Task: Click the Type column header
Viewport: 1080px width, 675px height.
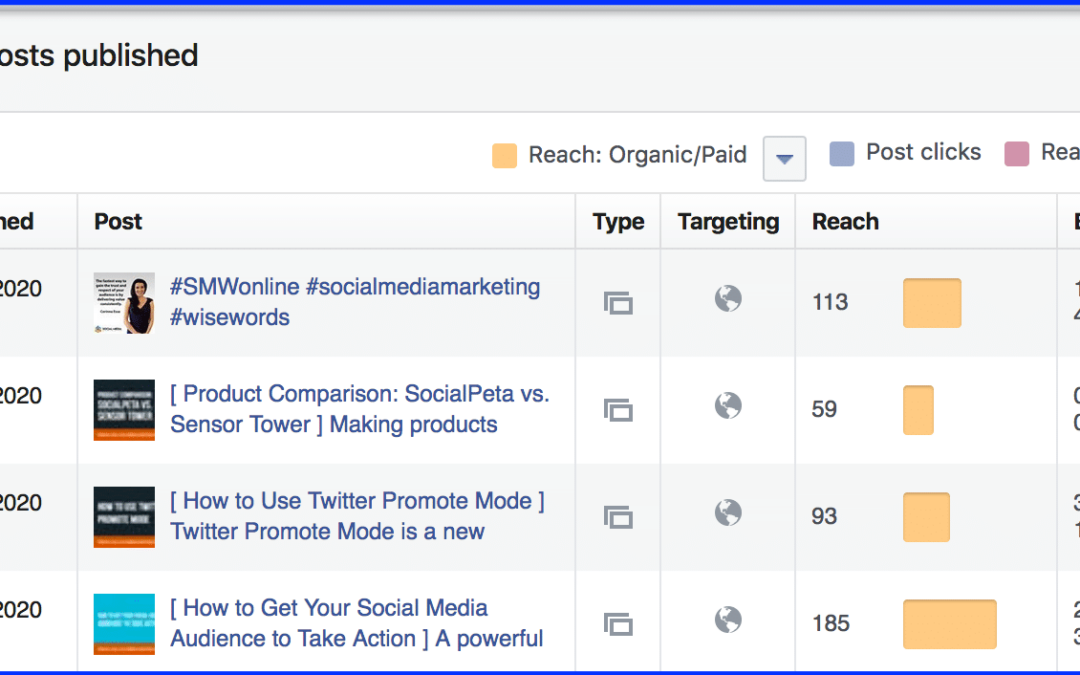Action: pos(618,222)
